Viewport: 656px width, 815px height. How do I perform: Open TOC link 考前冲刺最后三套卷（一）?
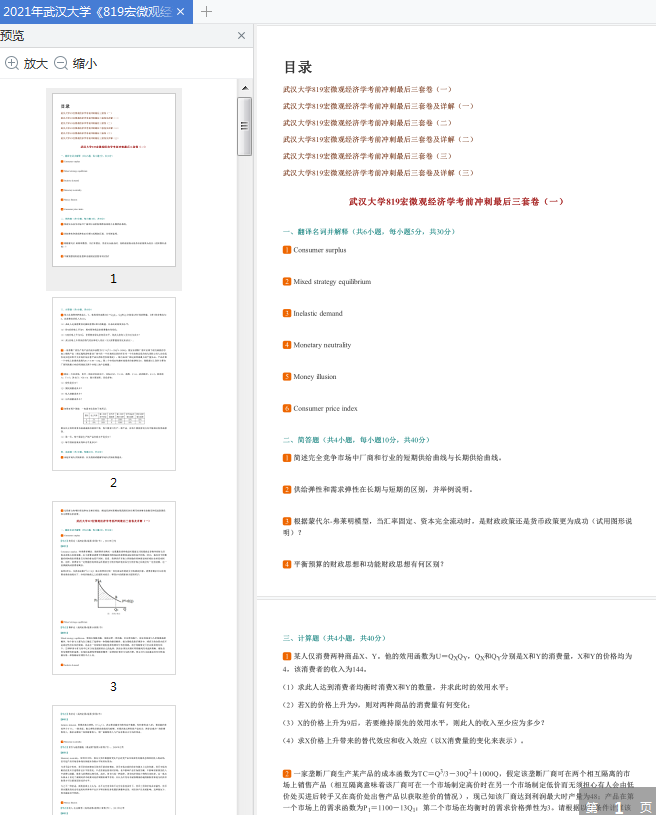tap(367, 89)
